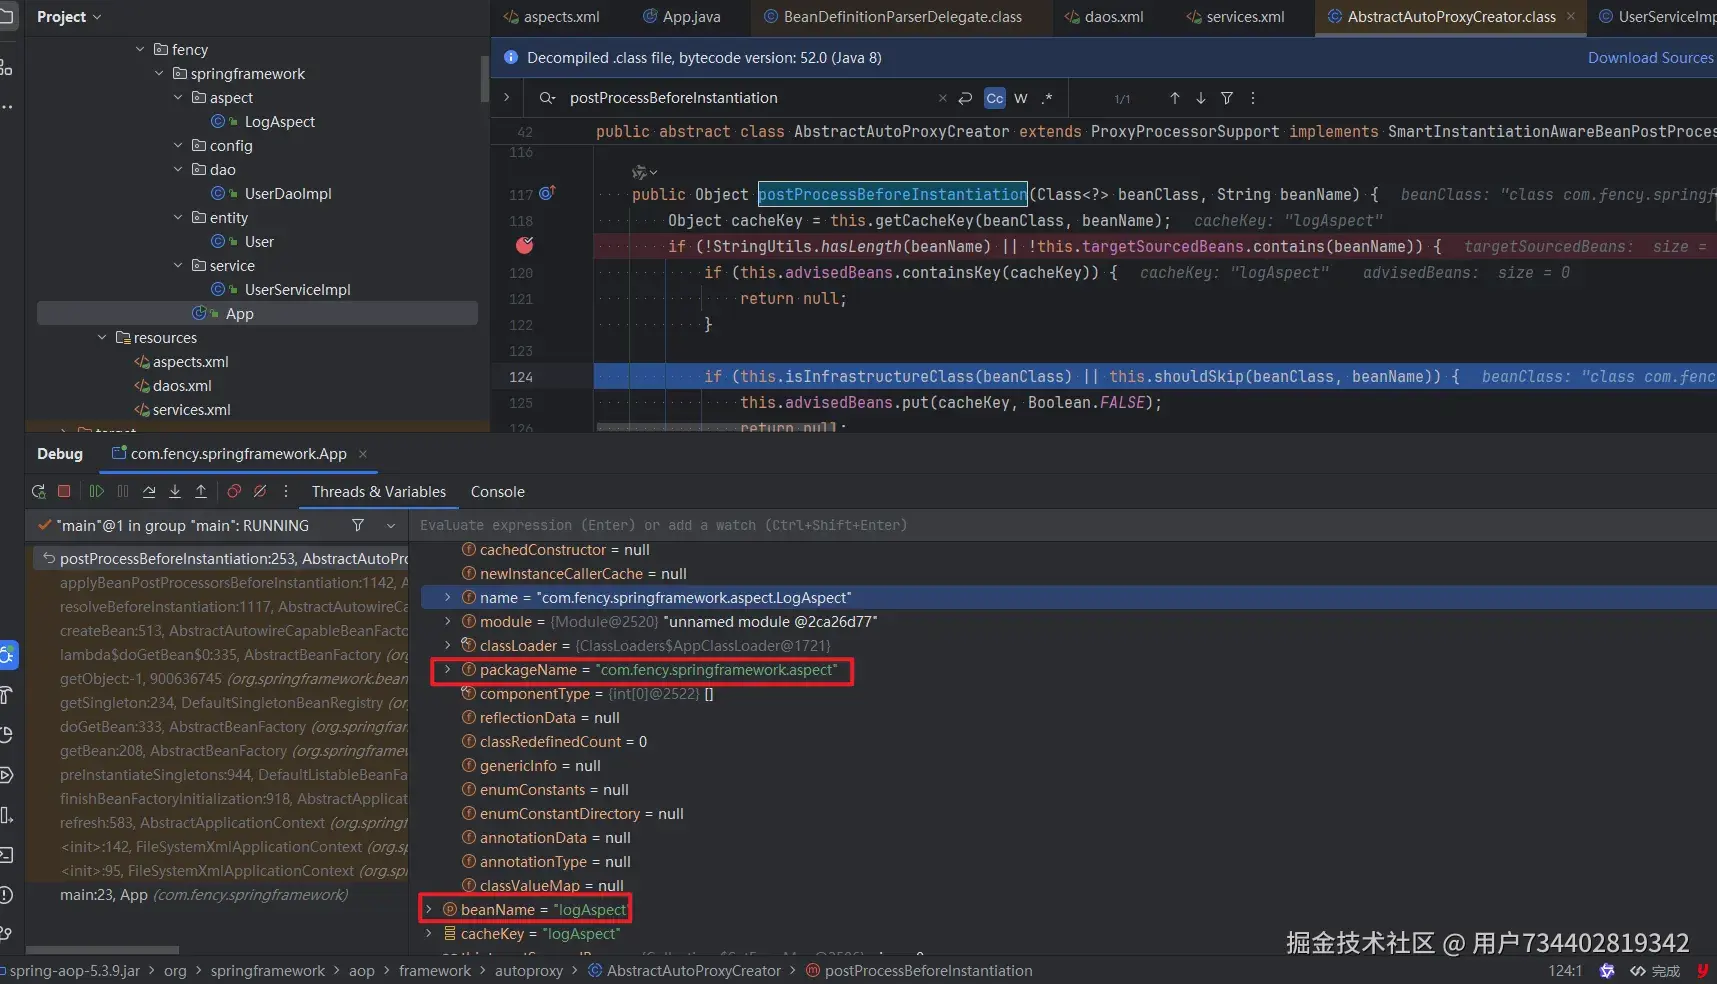Open inlay hints icon above method
Viewport: 1717px width, 984px height.
pos(644,172)
